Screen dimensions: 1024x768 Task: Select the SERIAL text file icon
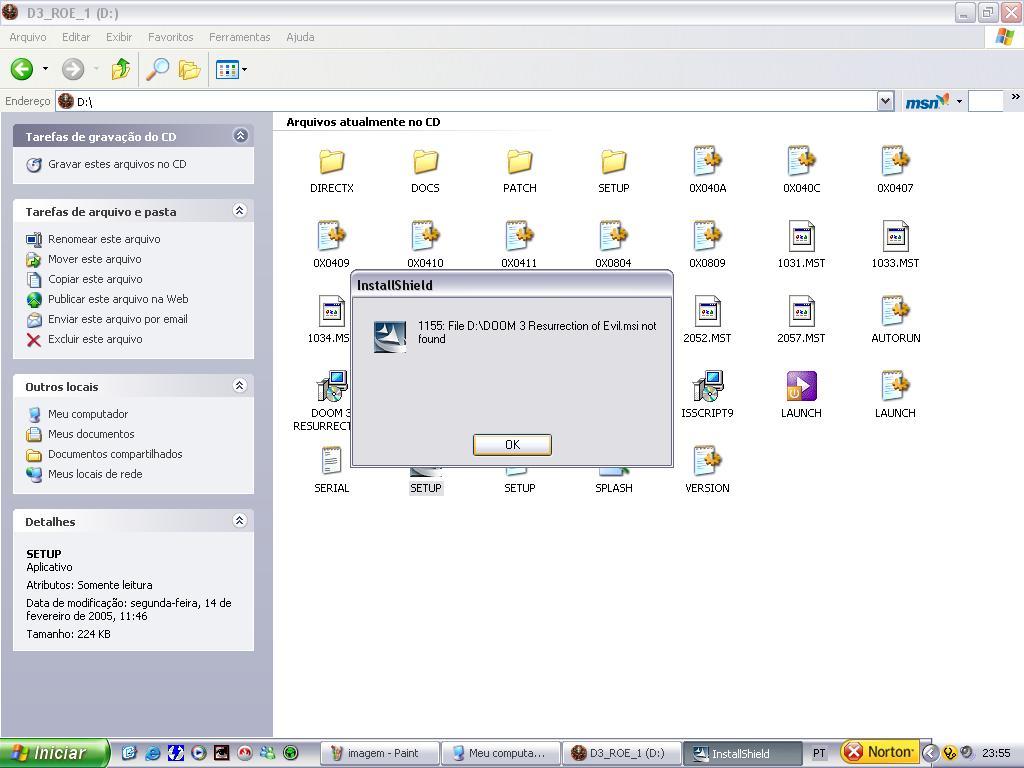tap(332, 461)
